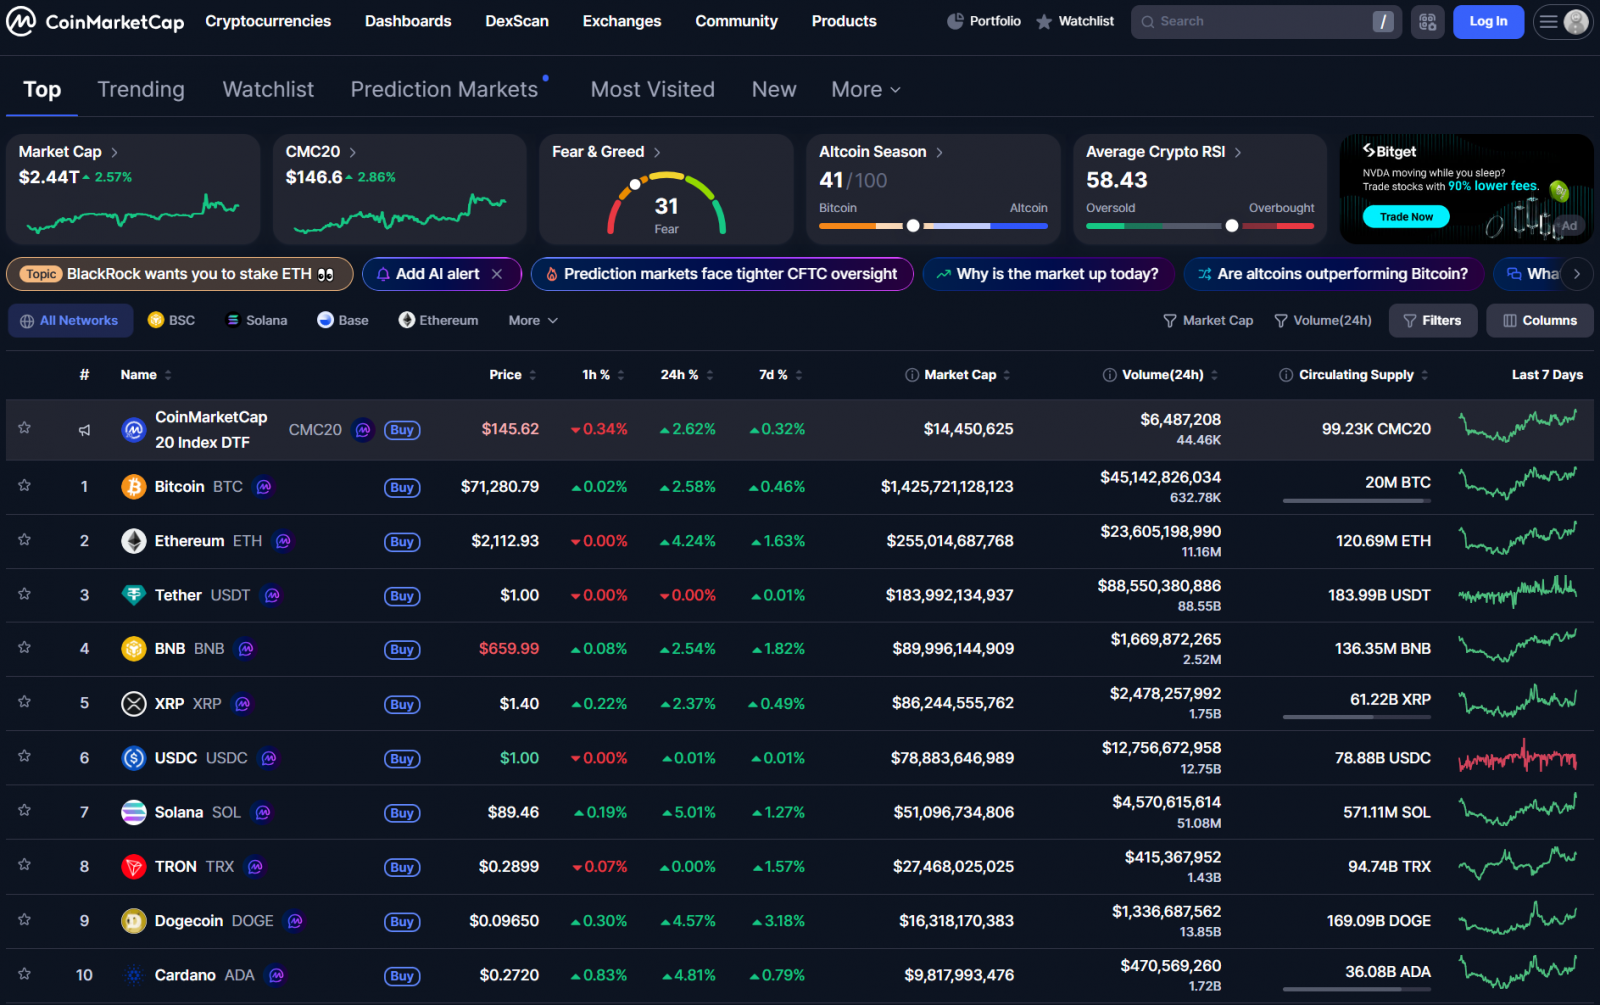Click Buy button for XRP

(x=402, y=704)
